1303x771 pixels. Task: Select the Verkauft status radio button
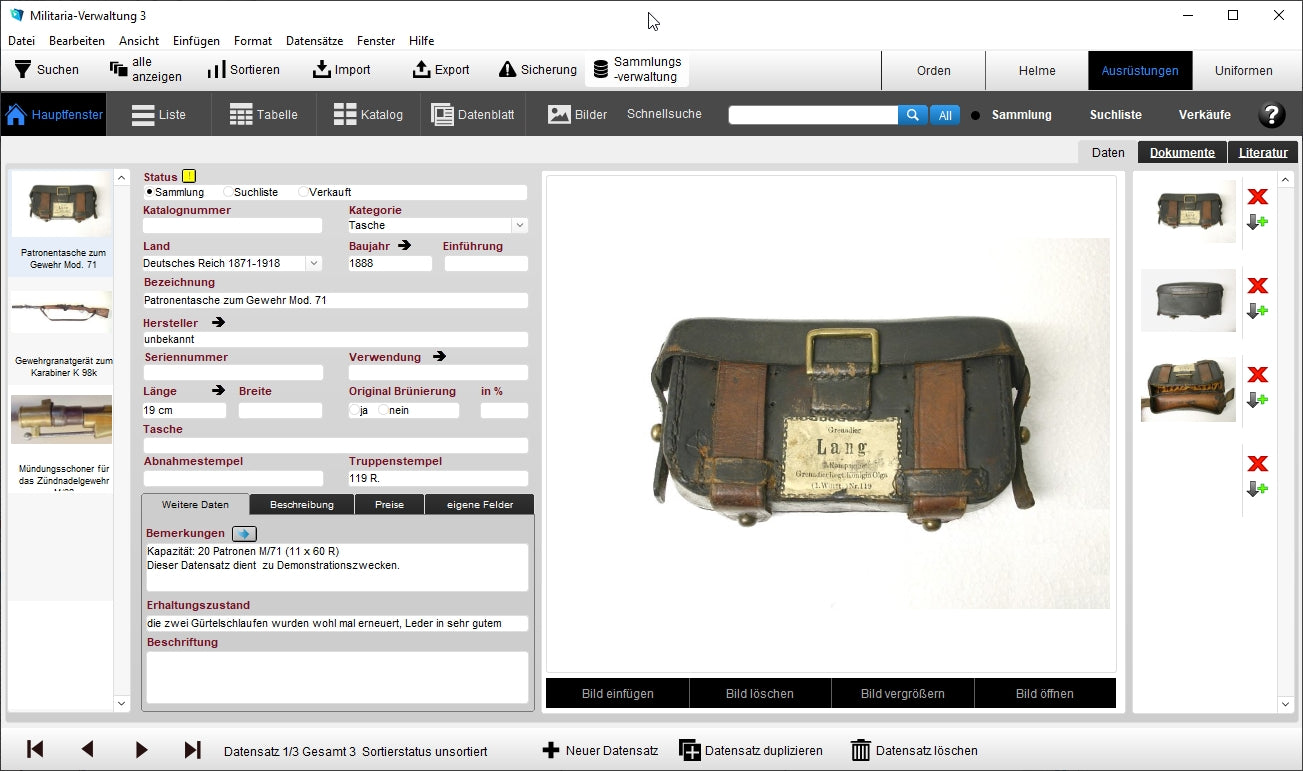[x=303, y=192]
